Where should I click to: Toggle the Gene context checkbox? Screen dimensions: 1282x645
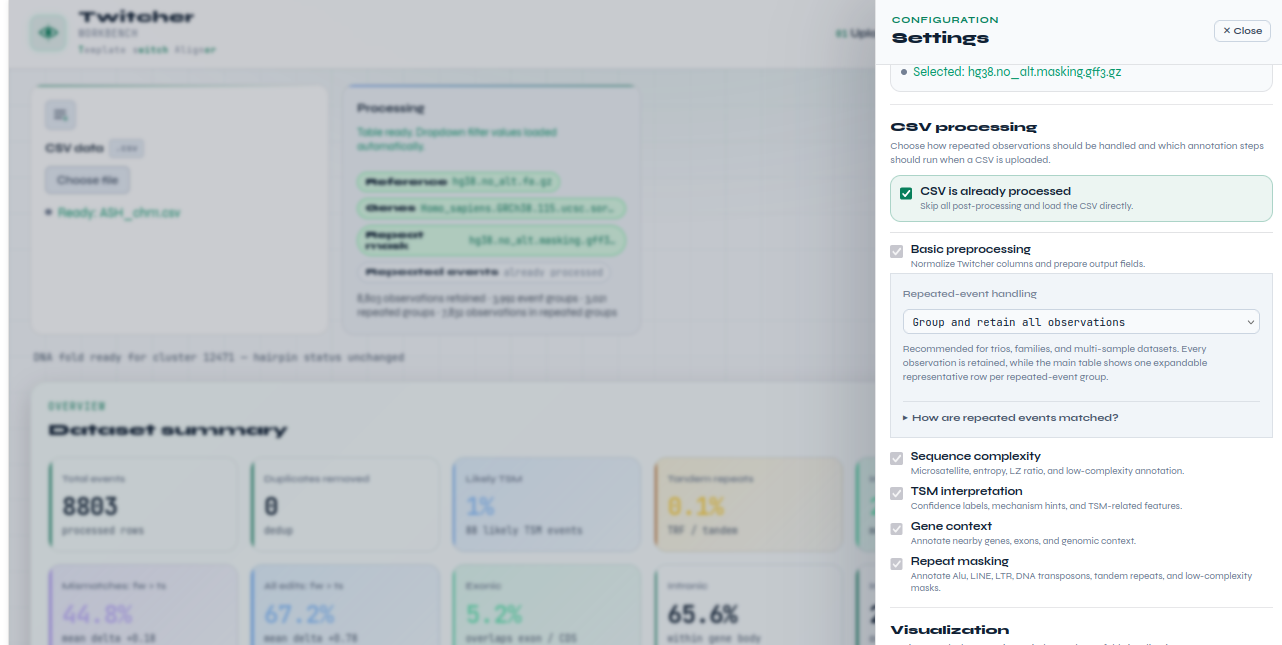[897, 528]
